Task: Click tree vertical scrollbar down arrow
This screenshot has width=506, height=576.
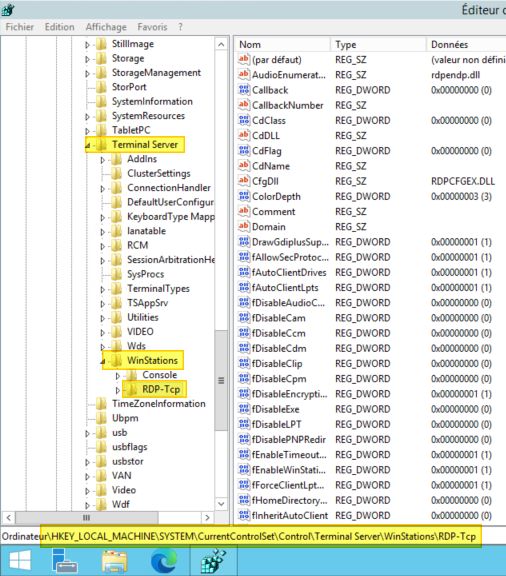Action: 221,504
